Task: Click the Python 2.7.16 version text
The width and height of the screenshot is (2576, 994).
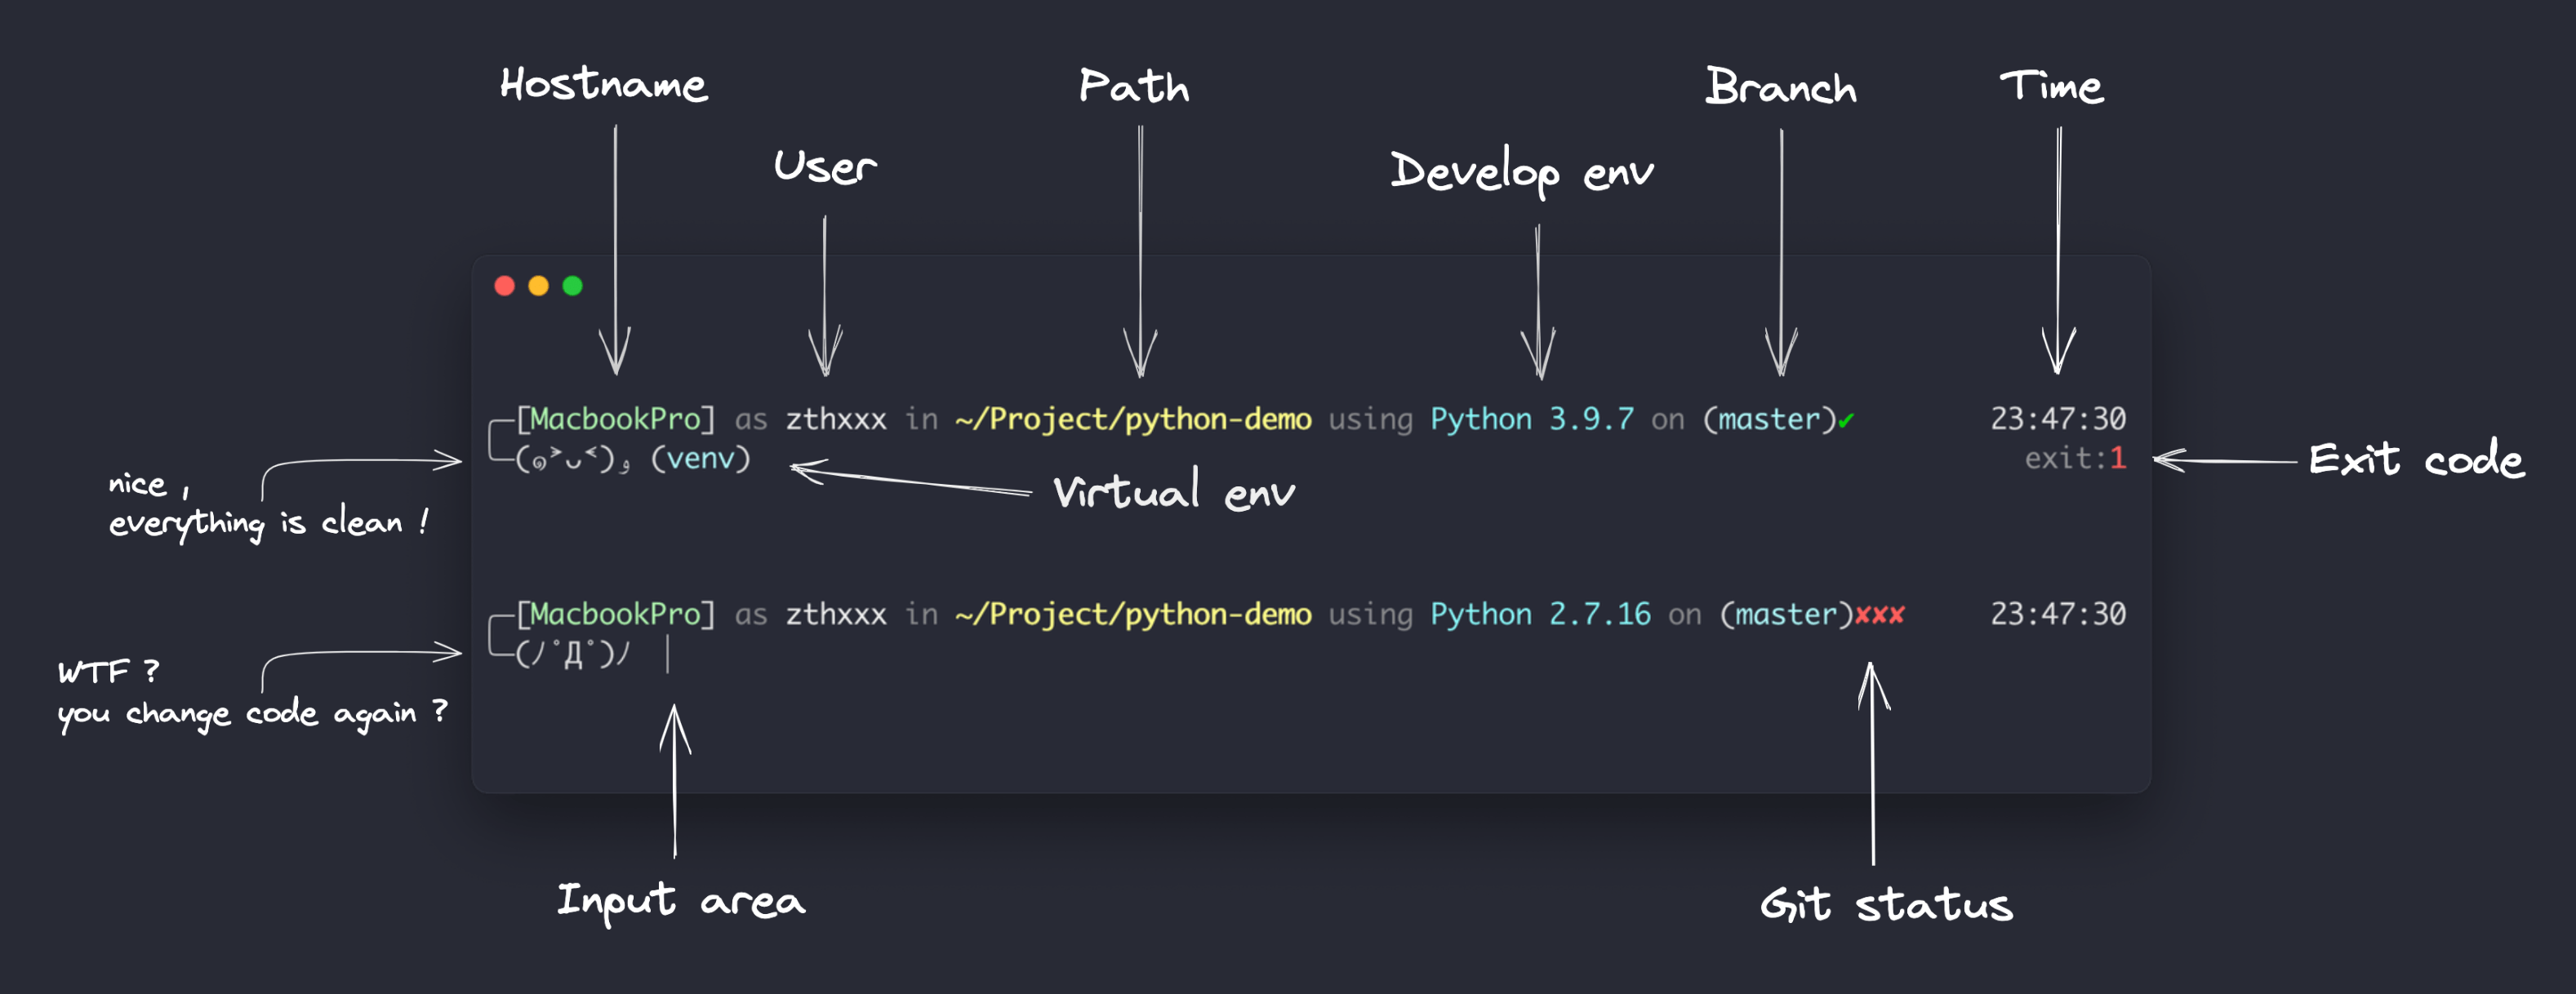Action: [x=1539, y=614]
